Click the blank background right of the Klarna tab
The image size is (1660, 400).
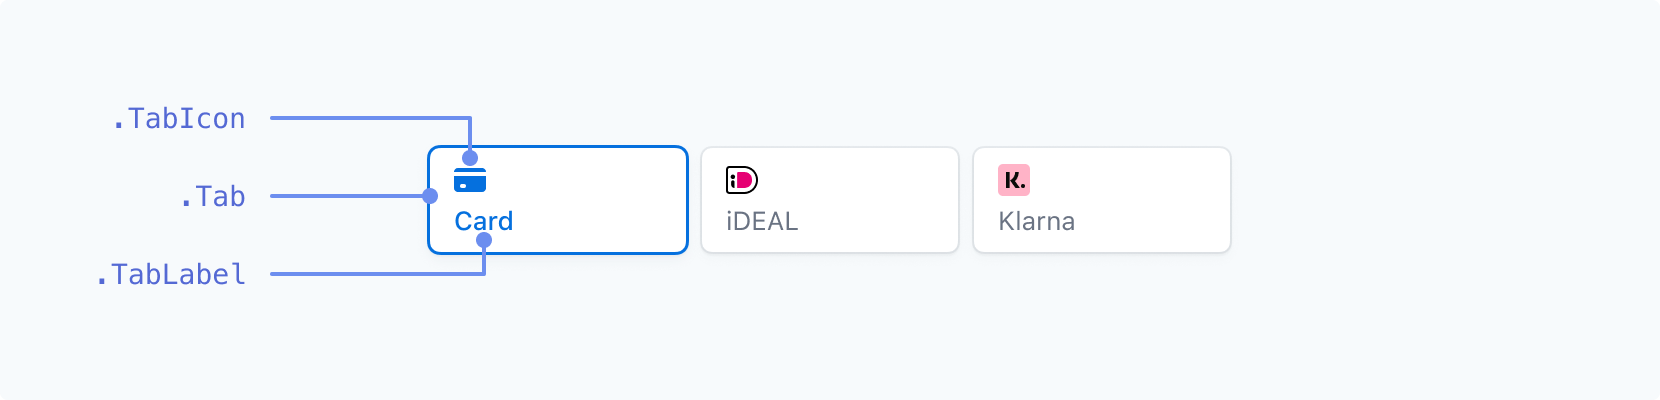click(x=1440, y=200)
